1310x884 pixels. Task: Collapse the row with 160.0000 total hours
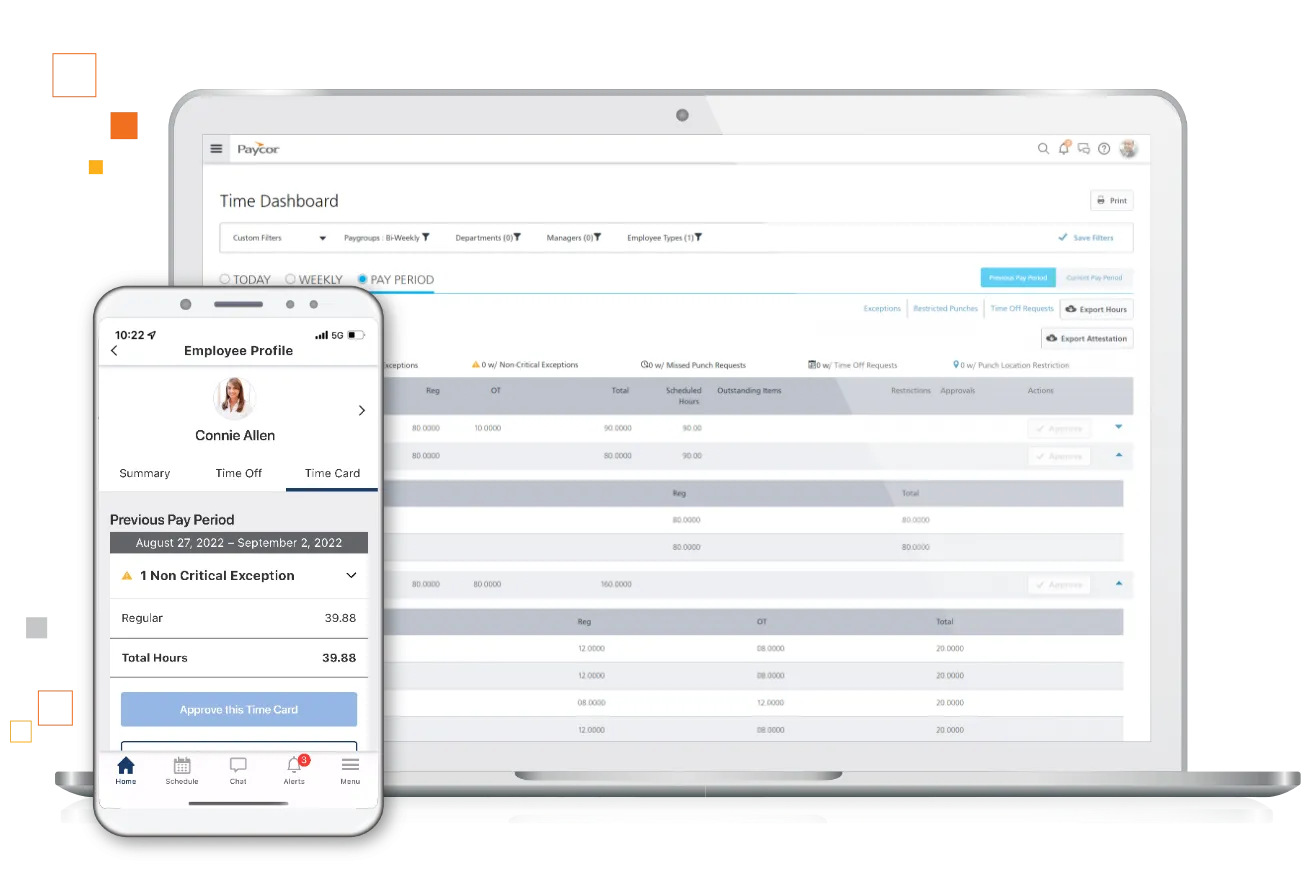(1119, 583)
